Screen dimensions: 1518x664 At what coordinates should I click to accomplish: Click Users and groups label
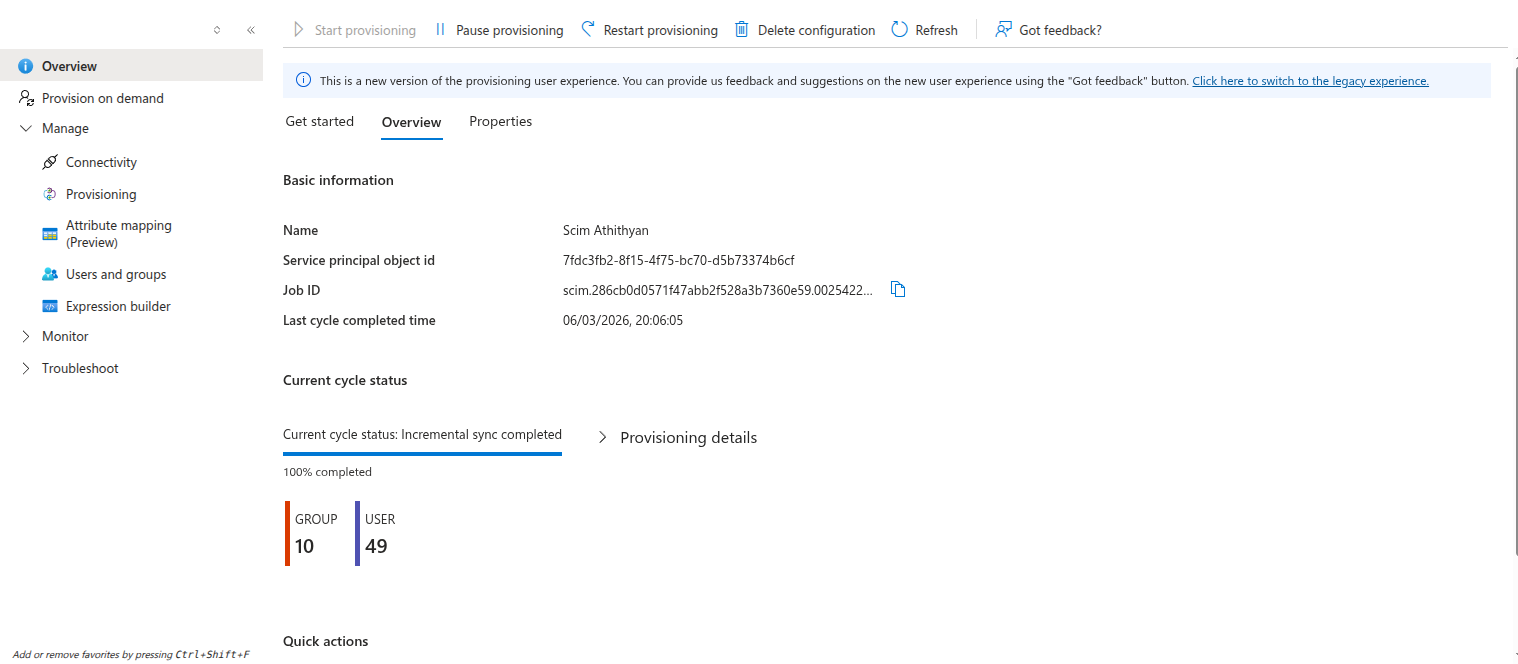[x=116, y=274]
